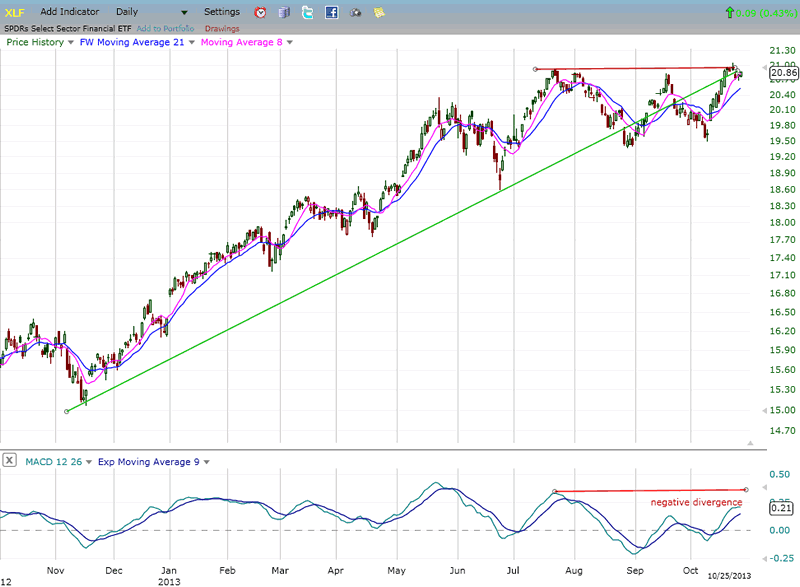Image resolution: width=800 pixels, height=587 pixels.
Task: Open the yellow sticky note icon
Action: tap(379, 13)
